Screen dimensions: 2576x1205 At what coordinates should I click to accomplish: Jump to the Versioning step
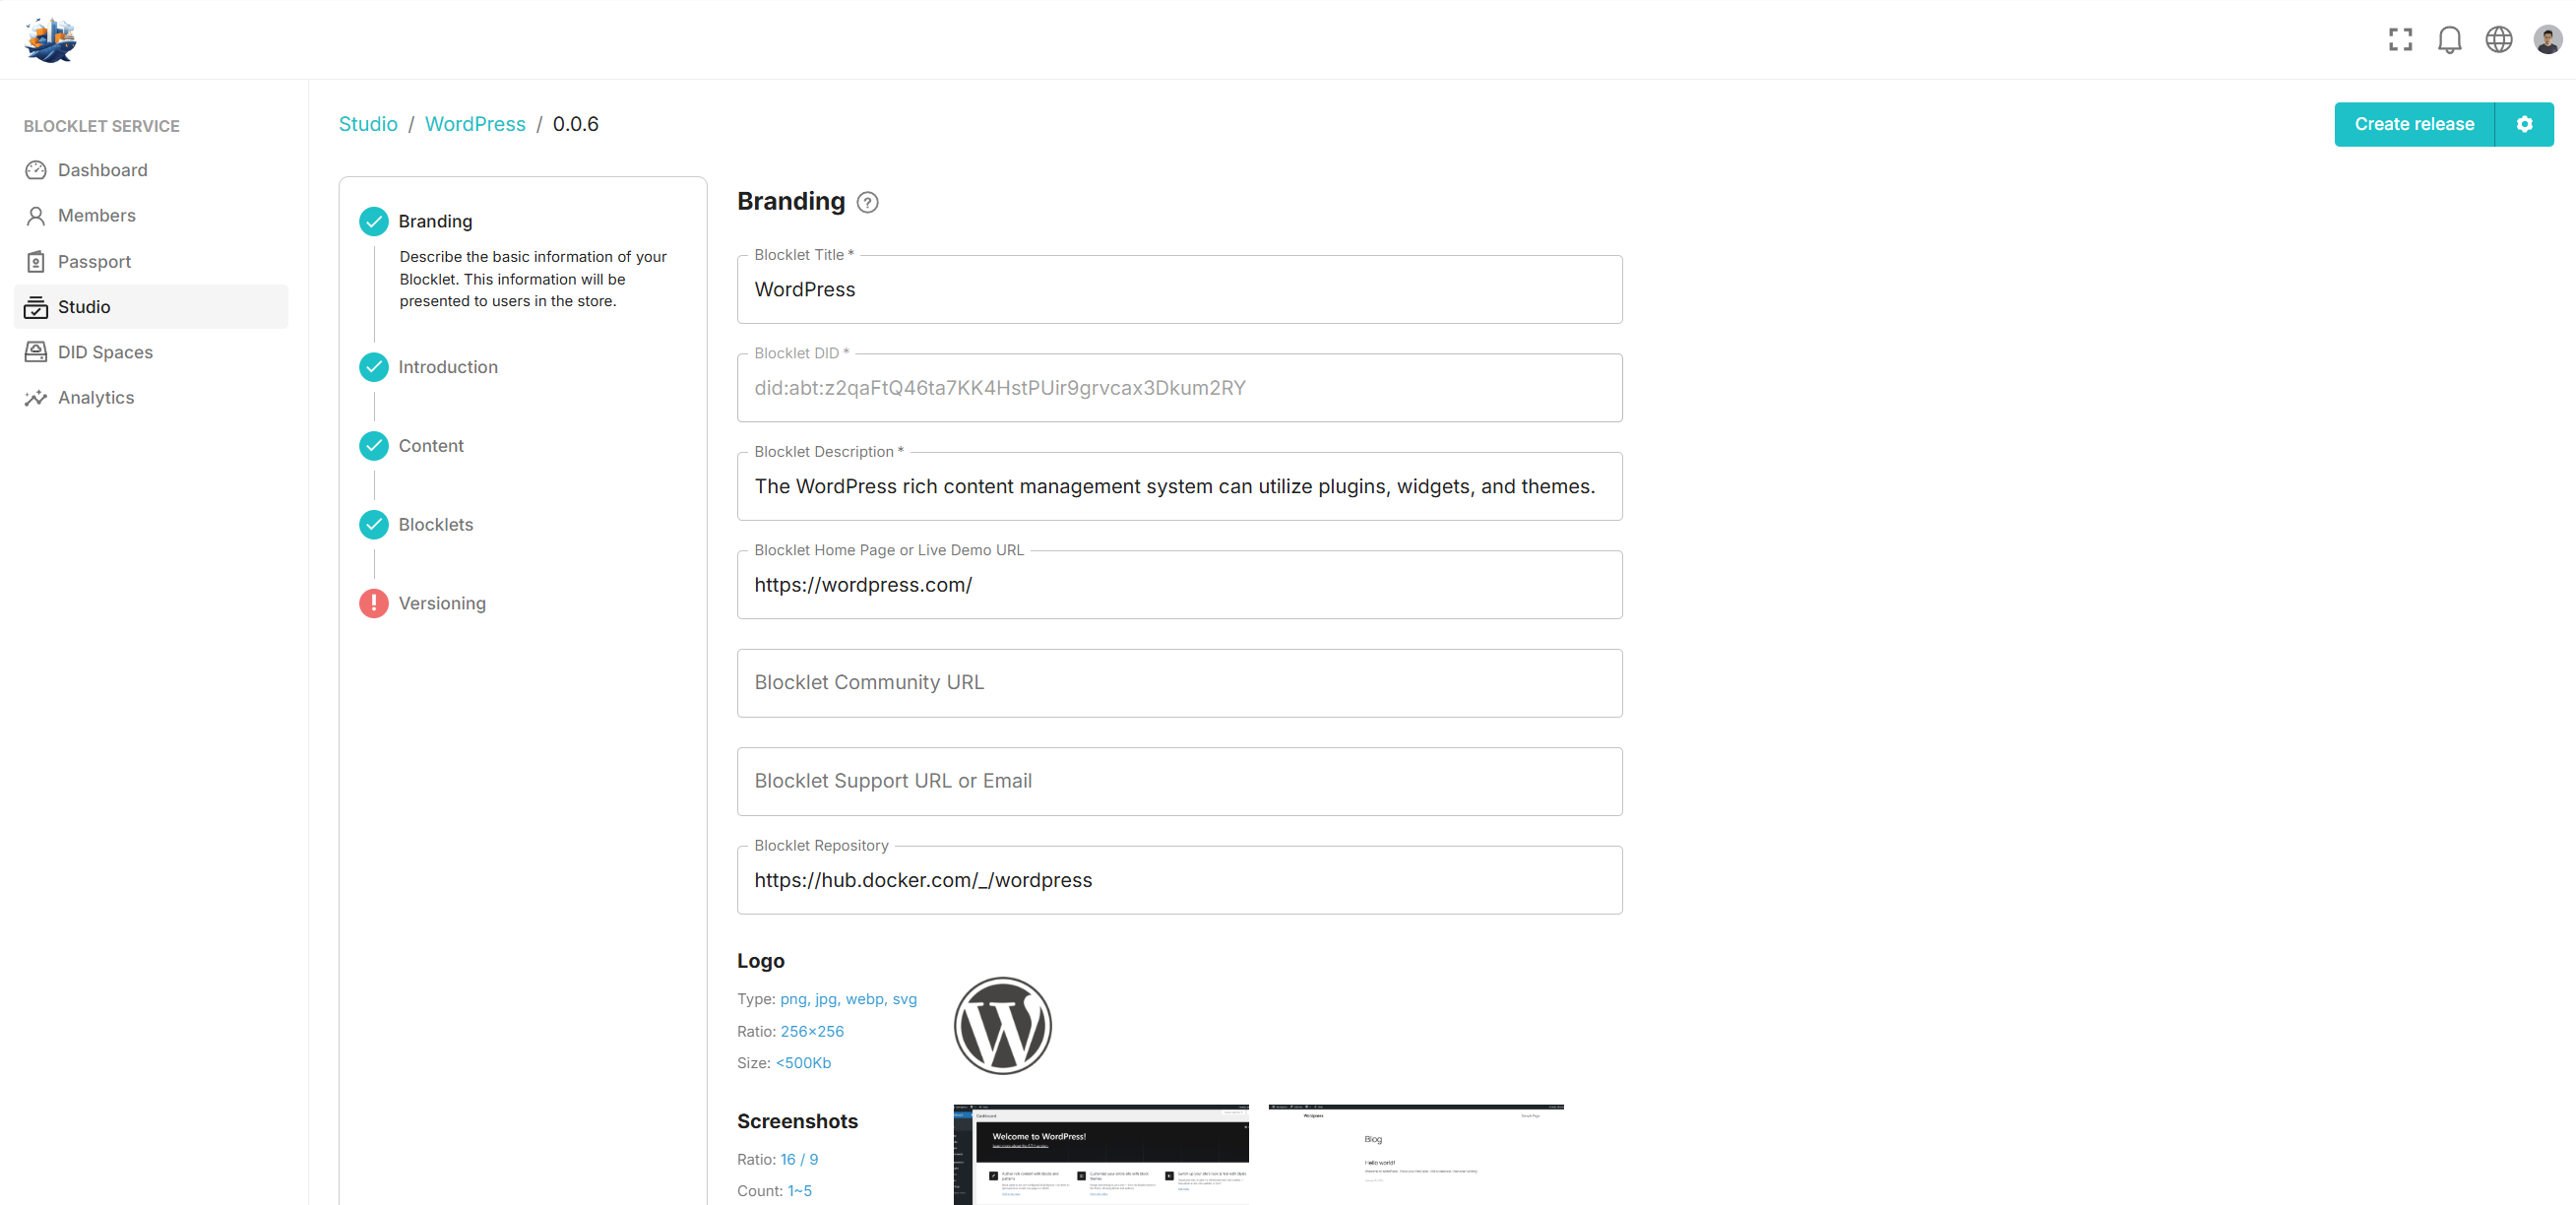[441, 603]
